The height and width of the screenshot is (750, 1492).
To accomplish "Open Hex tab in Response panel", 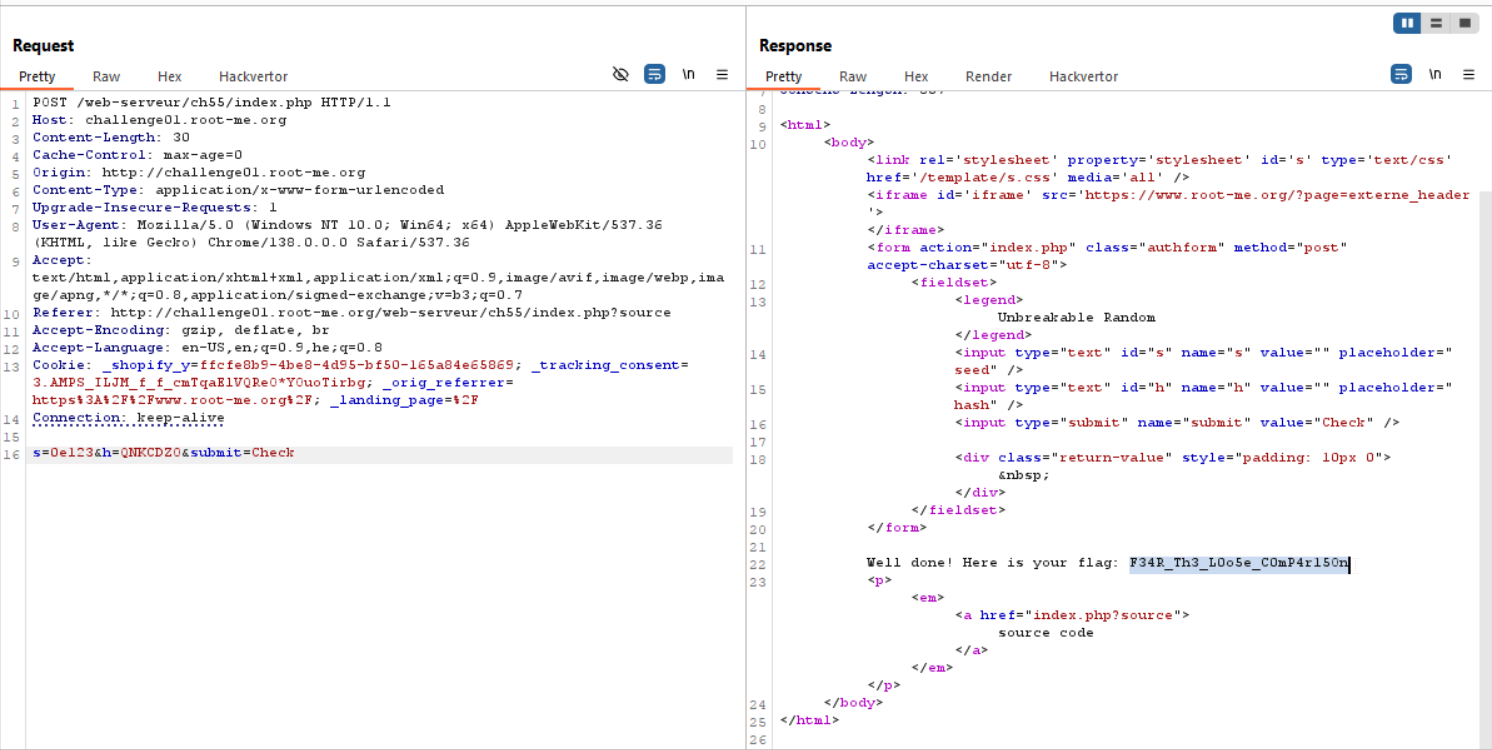I will (915, 76).
